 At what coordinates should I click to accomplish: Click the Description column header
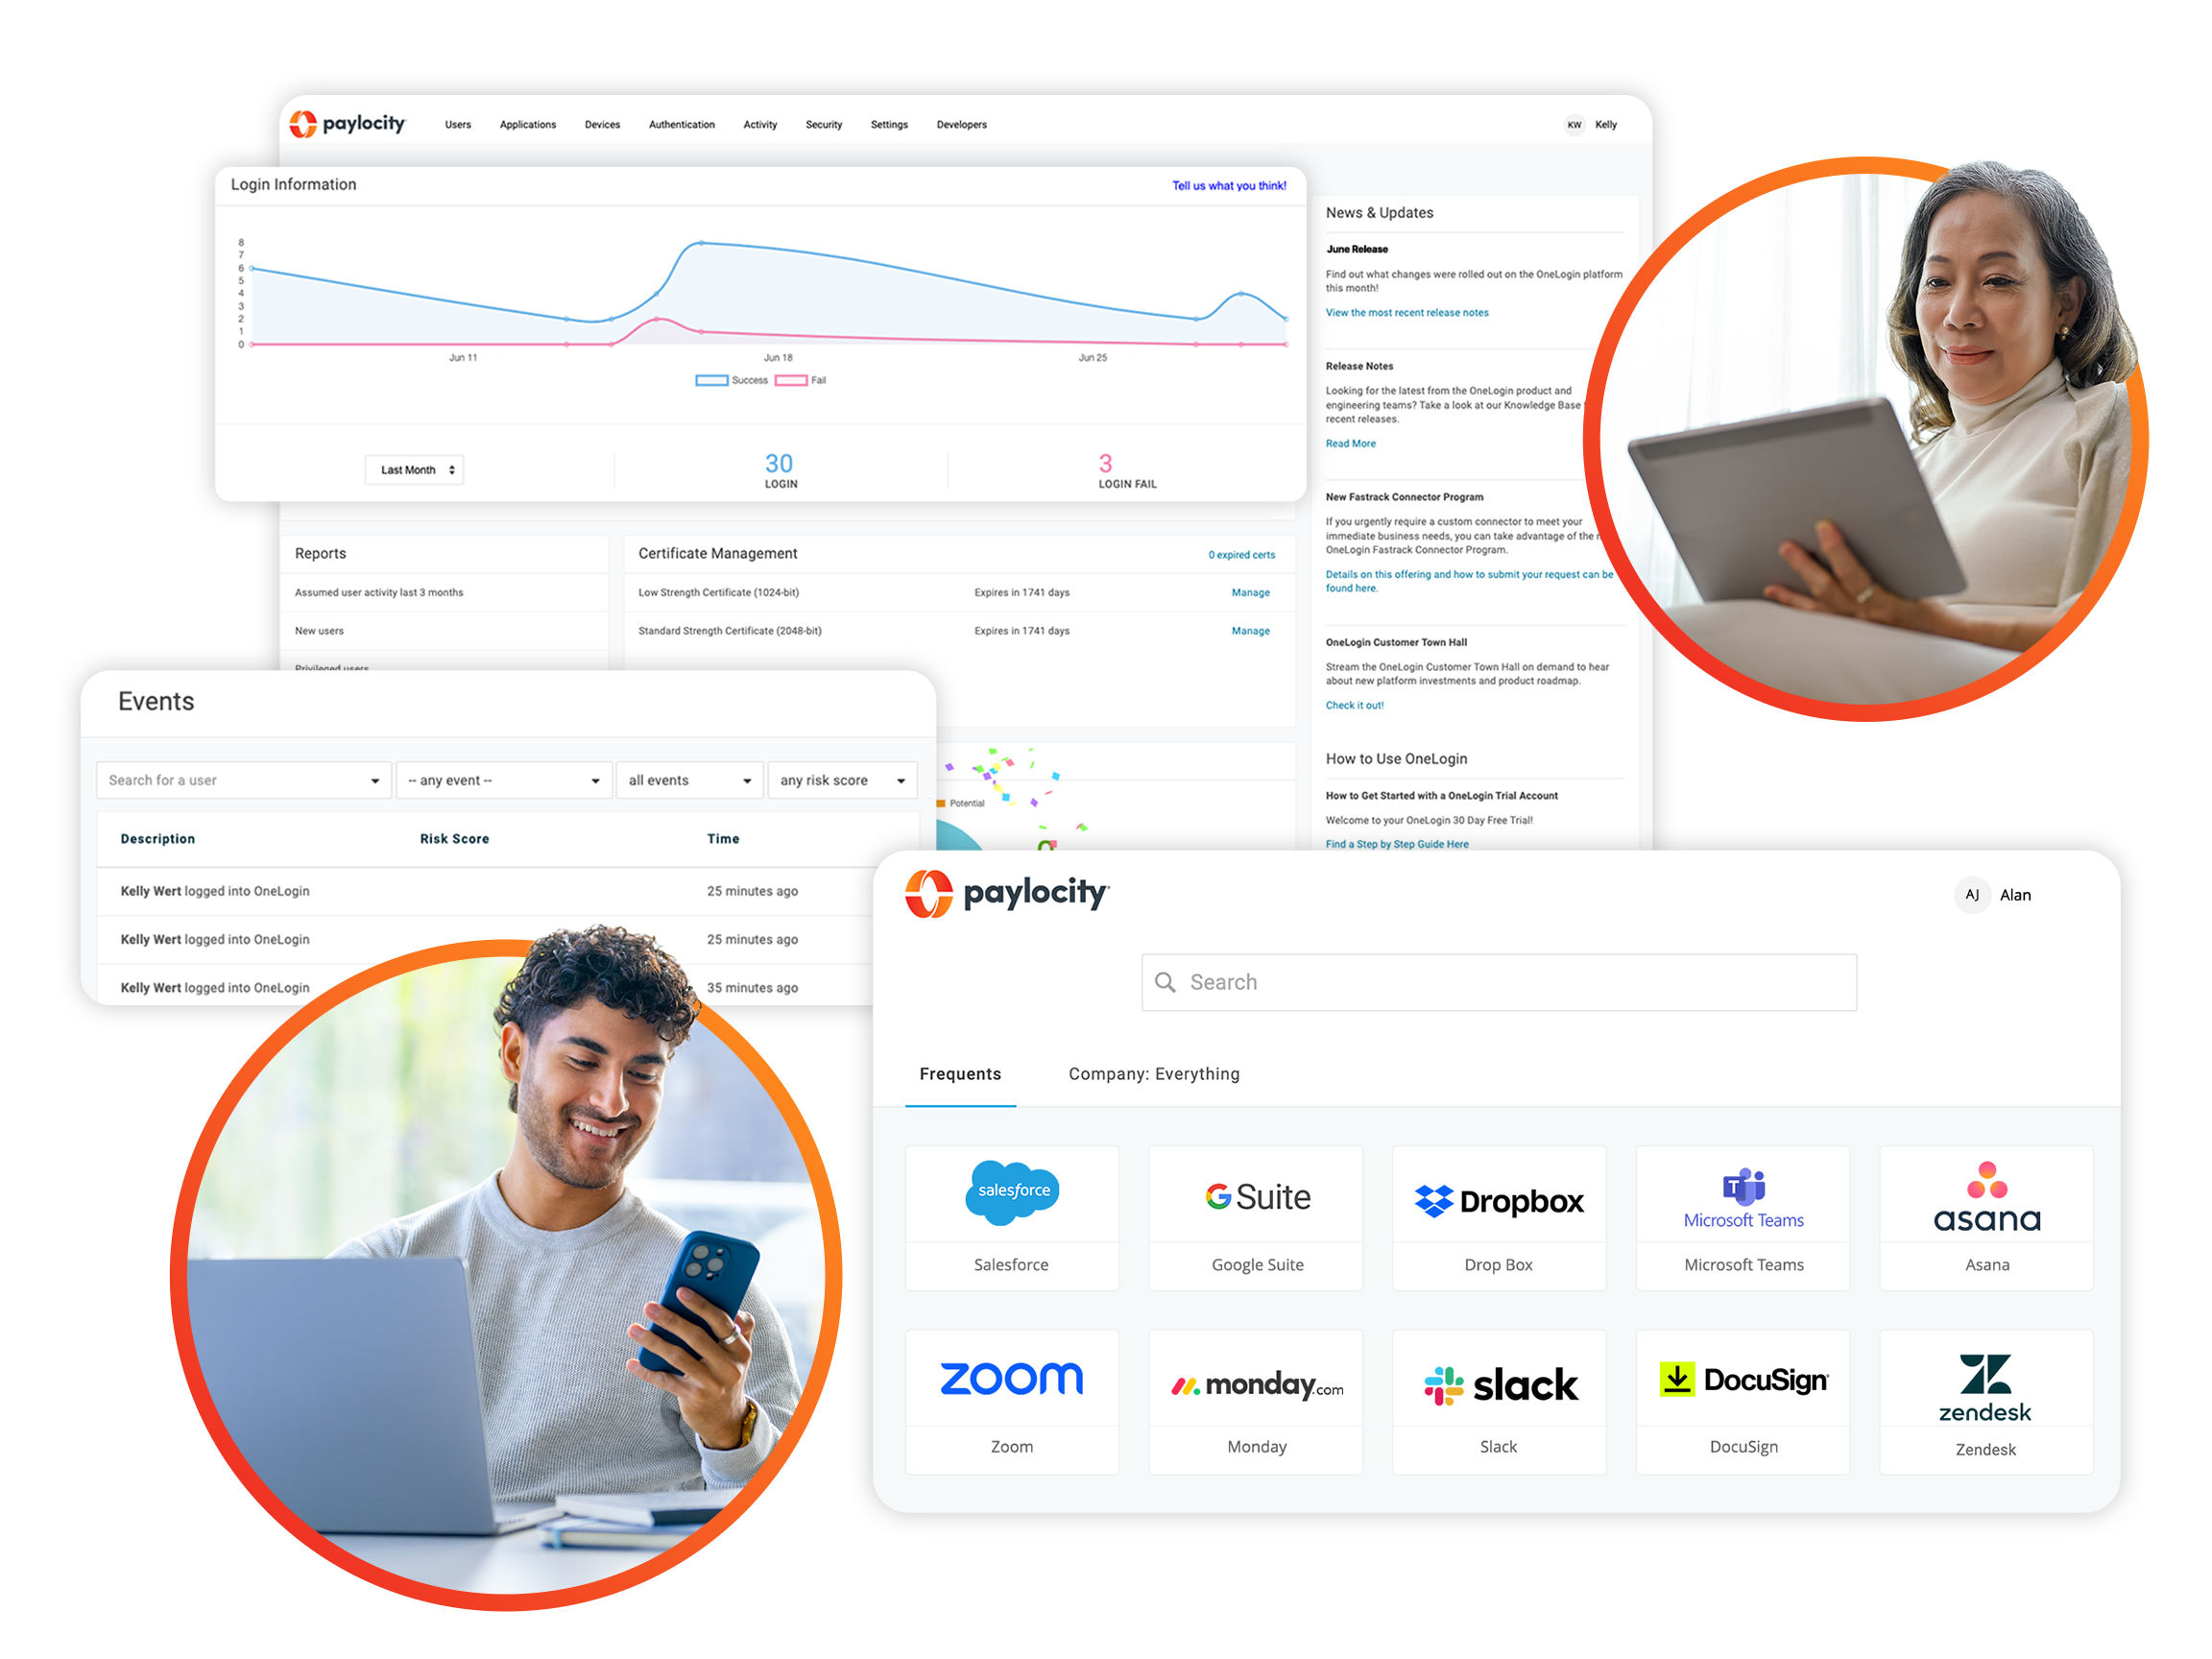click(x=158, y=839)
